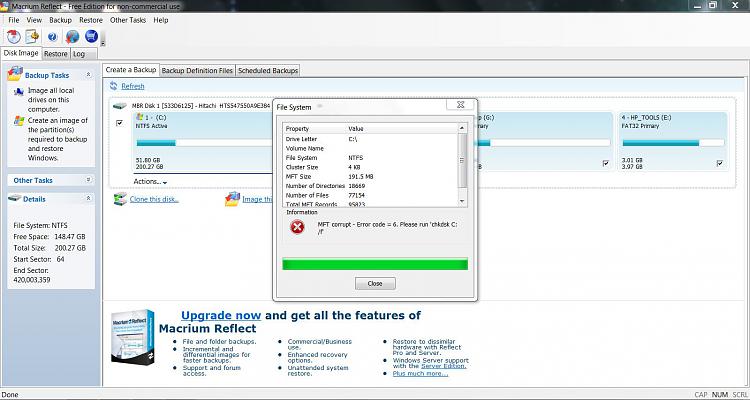The image size is (750, 400).
Task: Open the Actions dropdown
Action: (x=150, y=182)
